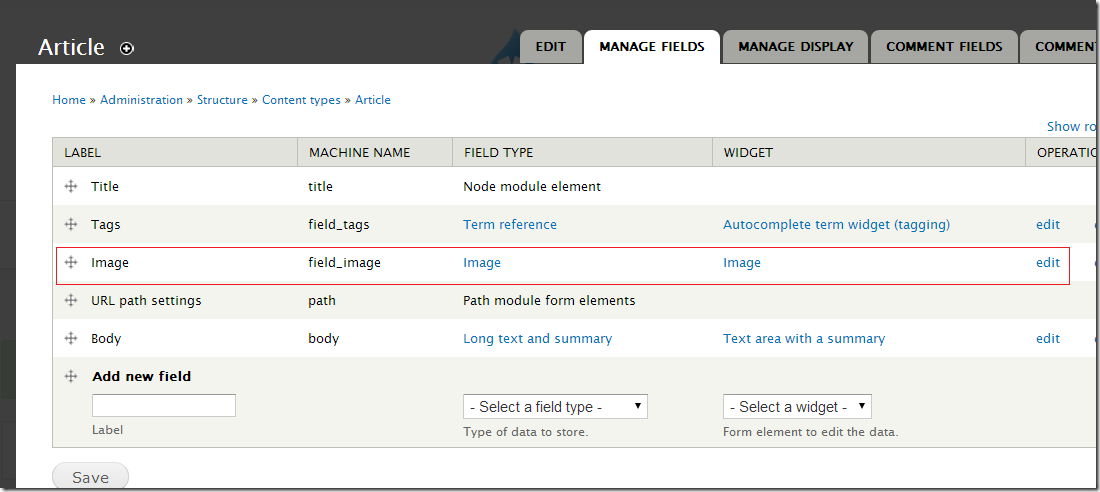Go to the Comment Fields tab

(943, 47)
